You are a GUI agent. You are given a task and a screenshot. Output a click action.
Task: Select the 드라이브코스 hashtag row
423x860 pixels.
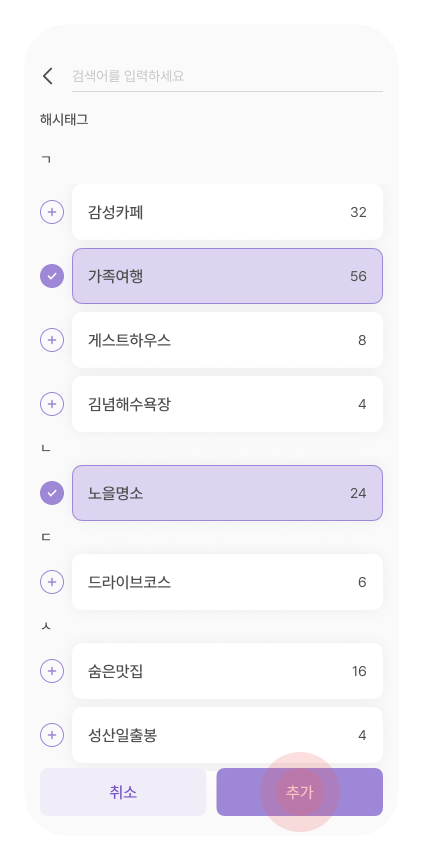(x=227, y=582)
